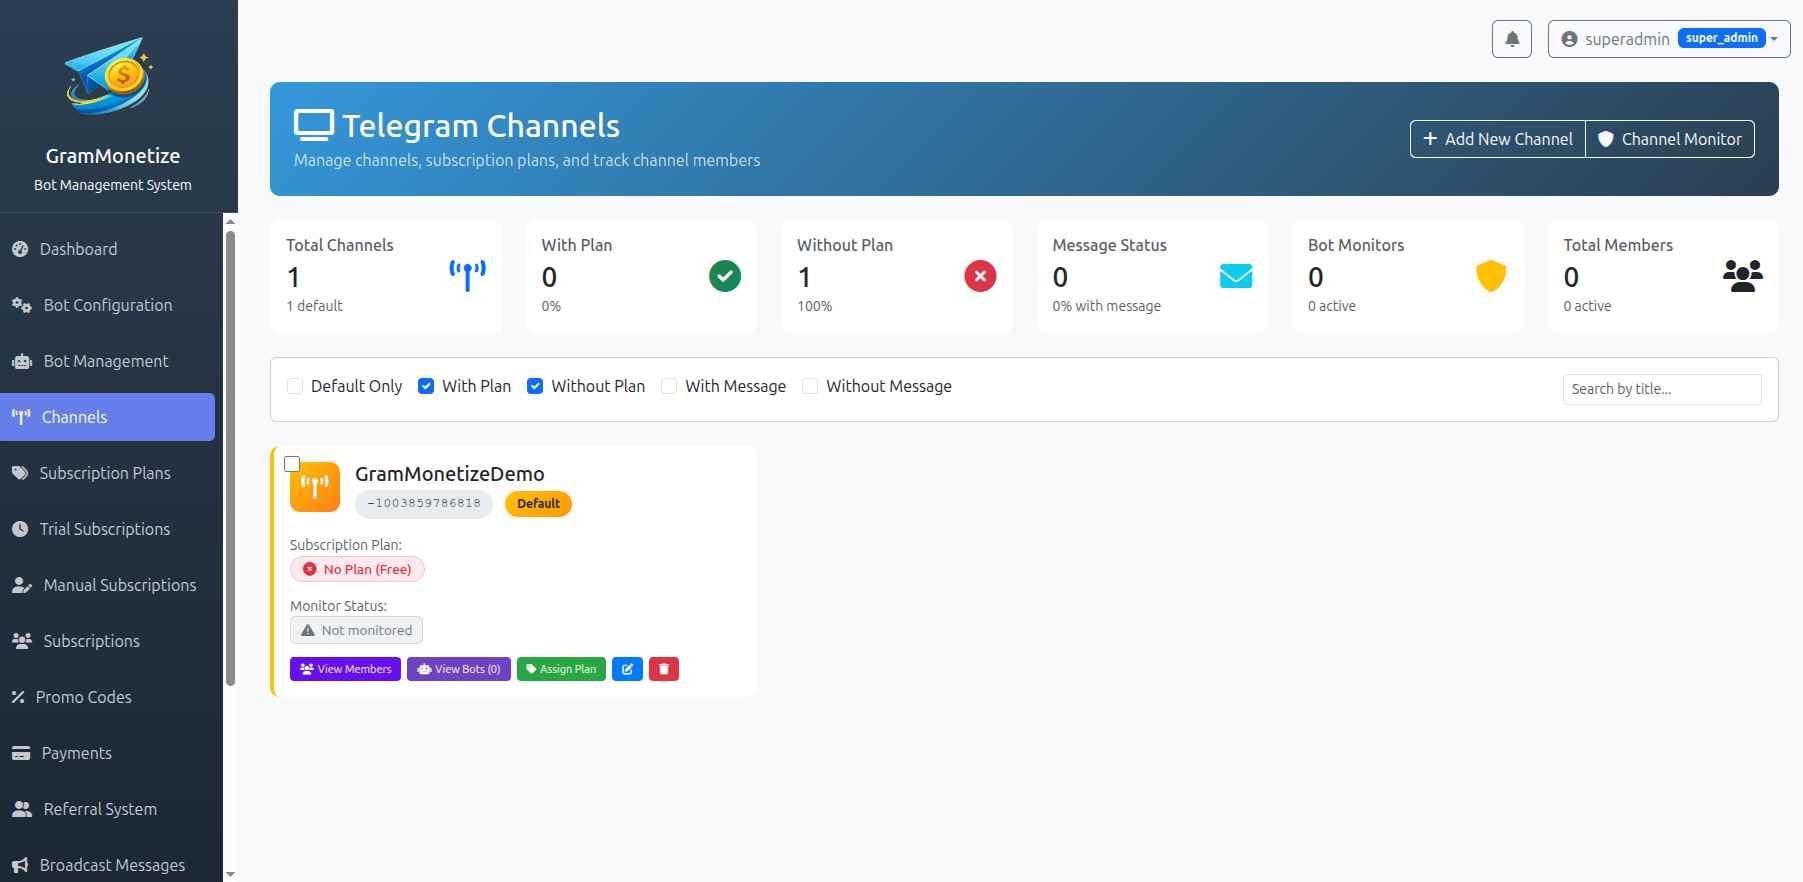
Task: Select Channels in the sidebar
Action: tap(108, 417)
